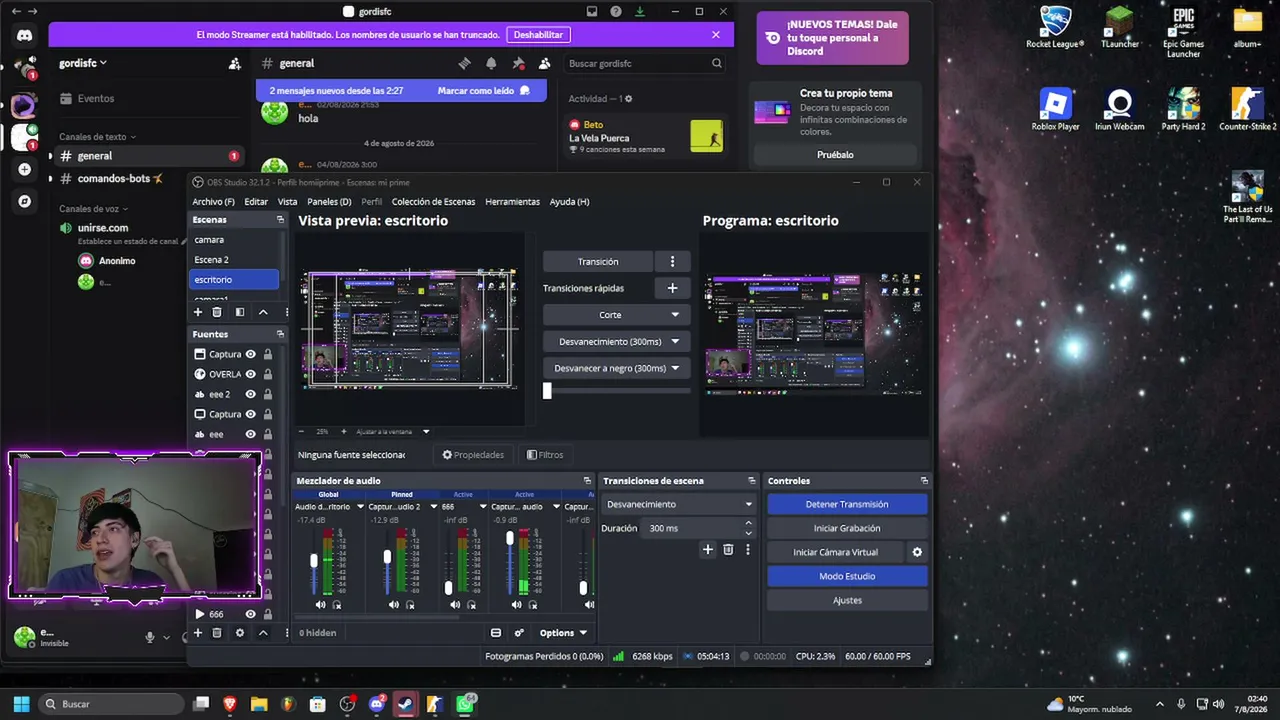Open Paneles (D) menu in OBS
This screenshot has height=720, width=1280.
click(x=329, y=202)
